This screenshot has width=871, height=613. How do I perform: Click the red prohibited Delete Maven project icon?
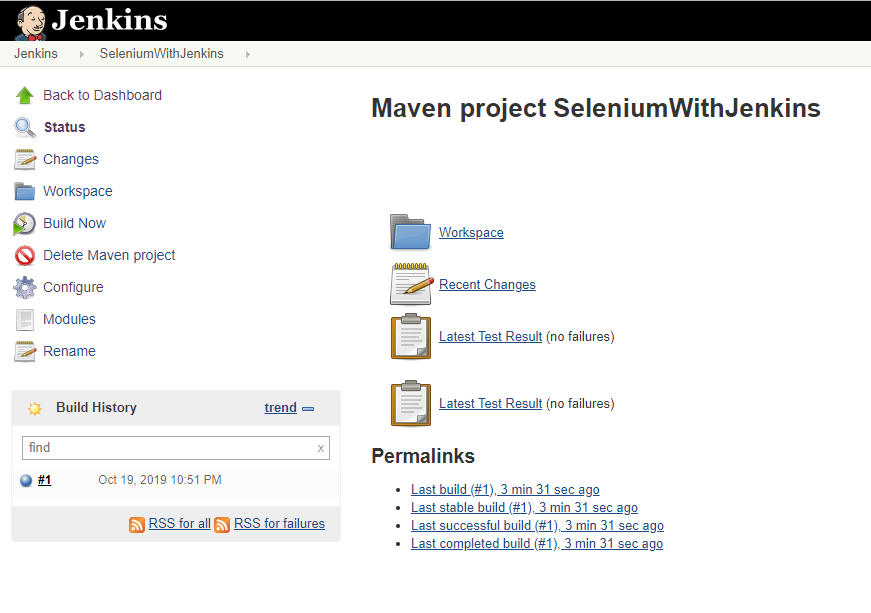tap(24, 255)
